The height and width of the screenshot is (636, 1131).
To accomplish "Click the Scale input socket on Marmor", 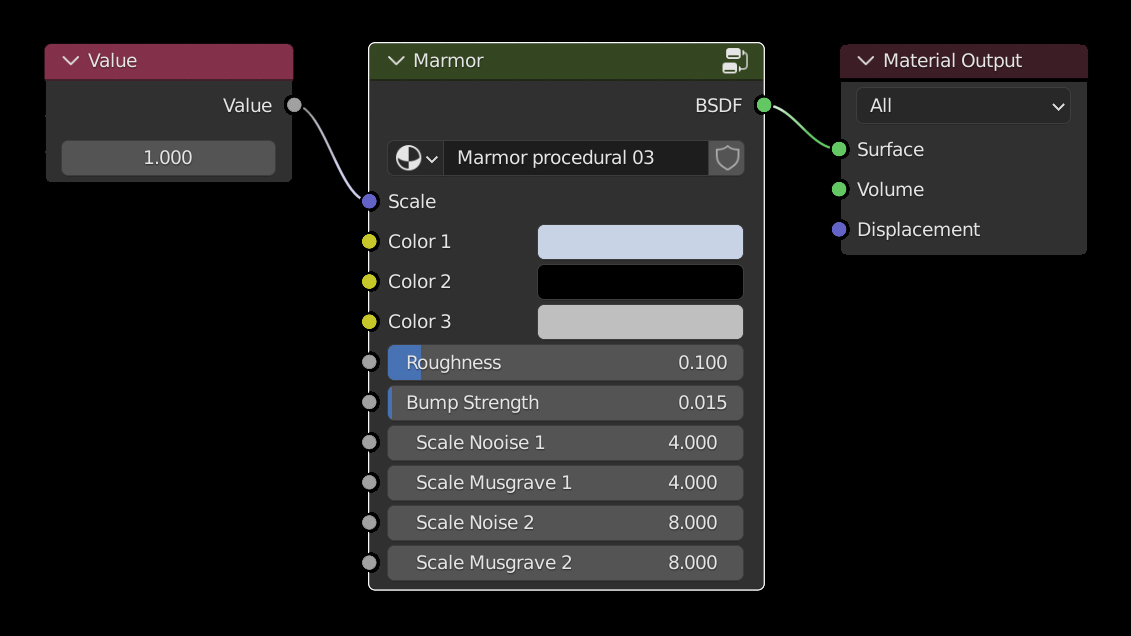I will [x=370, y=201].
